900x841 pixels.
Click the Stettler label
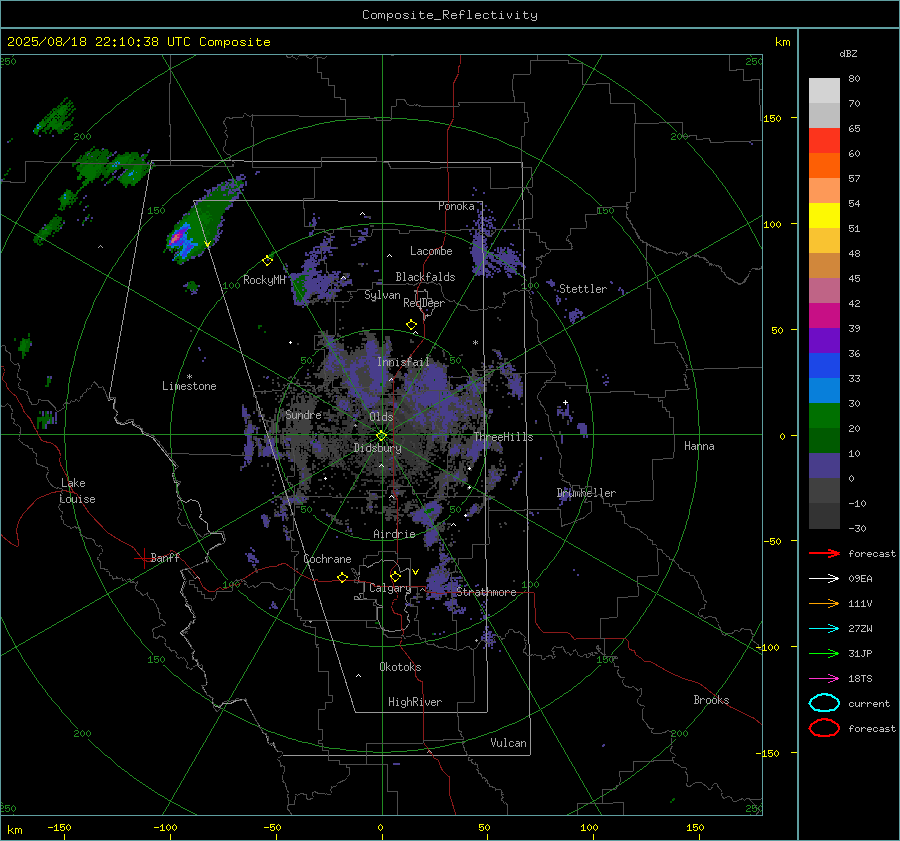(583, 289)
